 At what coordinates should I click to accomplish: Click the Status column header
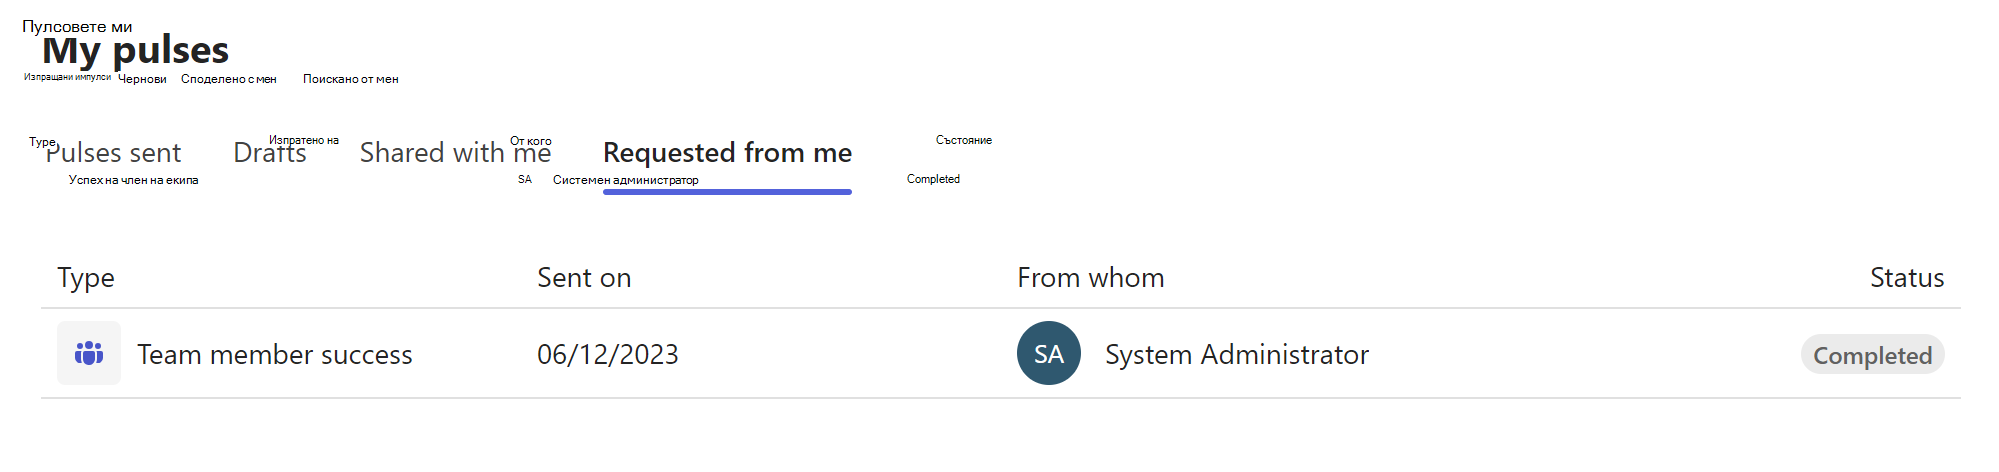pyautogui.click(x=1906, y=278)
